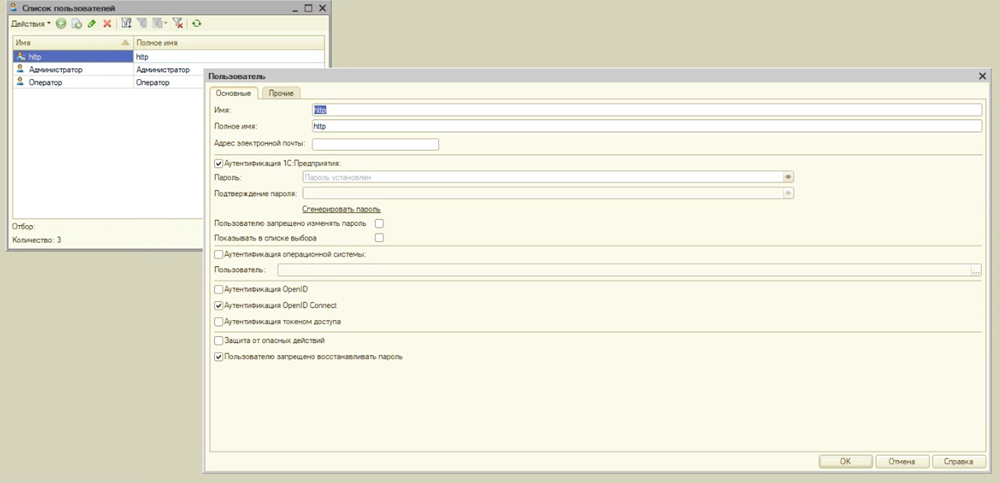Click the green Refresh list icon
Viewport: 1000px width, 483px height.
tap(197, 23)
